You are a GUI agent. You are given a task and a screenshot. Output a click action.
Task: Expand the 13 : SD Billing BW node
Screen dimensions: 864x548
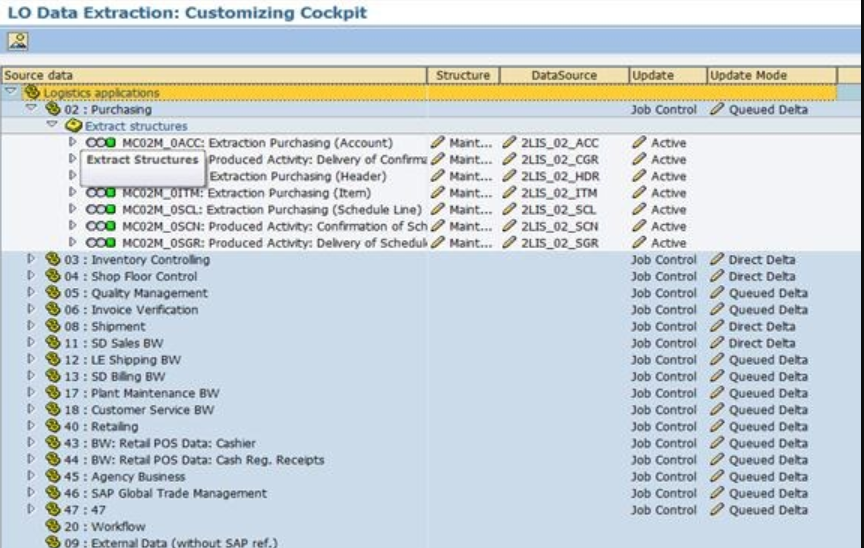pyautogui.click(x=31, y=376)
